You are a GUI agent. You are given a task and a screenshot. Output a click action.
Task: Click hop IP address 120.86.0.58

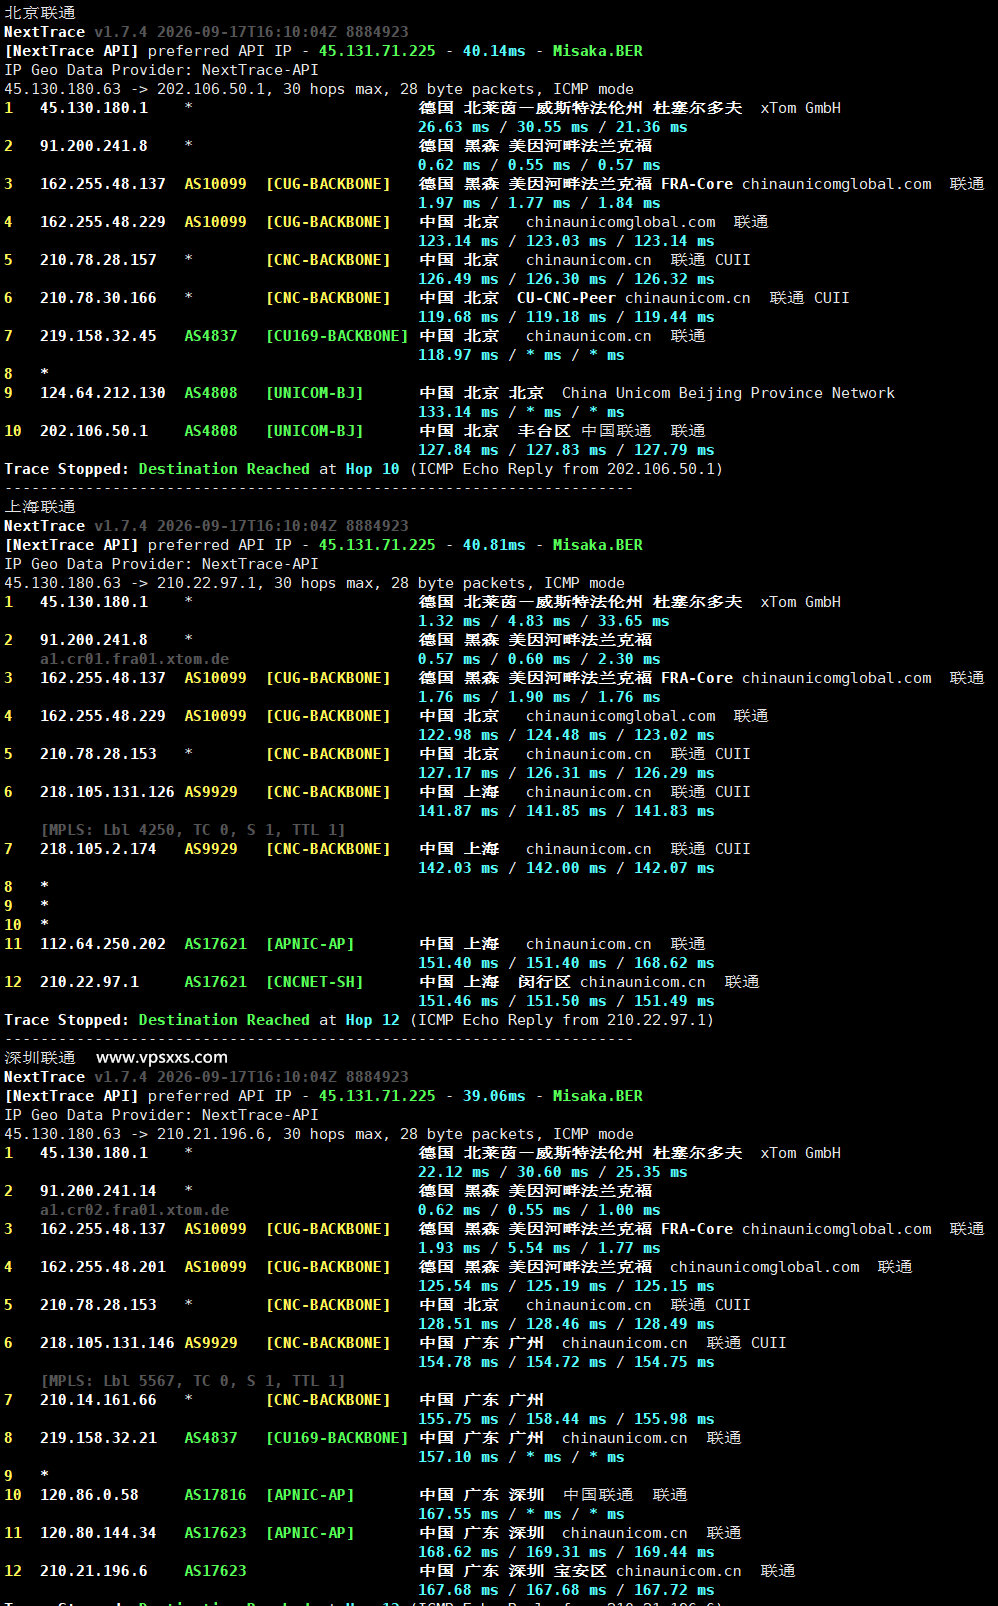point(89,1495)
